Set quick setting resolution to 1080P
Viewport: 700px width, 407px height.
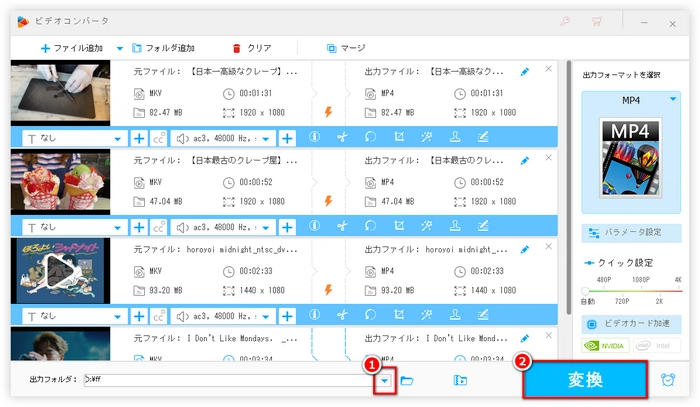tap(641, 280)
